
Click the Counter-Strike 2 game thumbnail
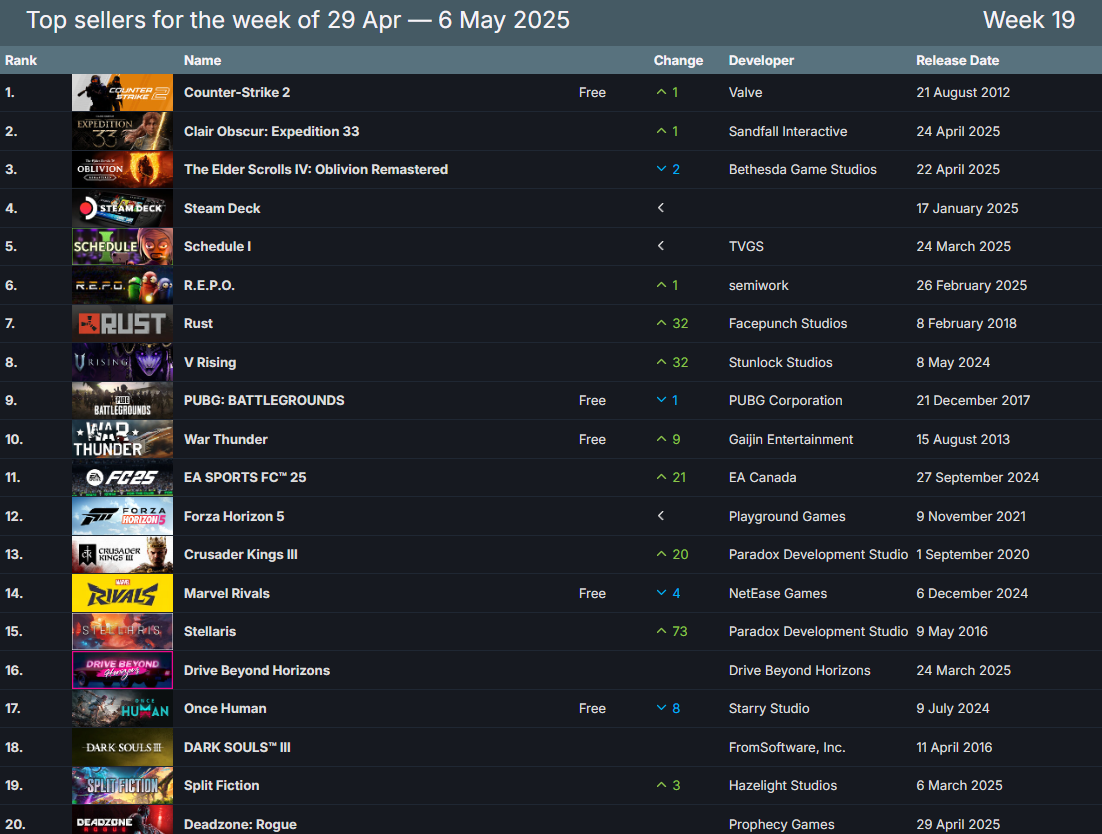click(x=122, y=93)
